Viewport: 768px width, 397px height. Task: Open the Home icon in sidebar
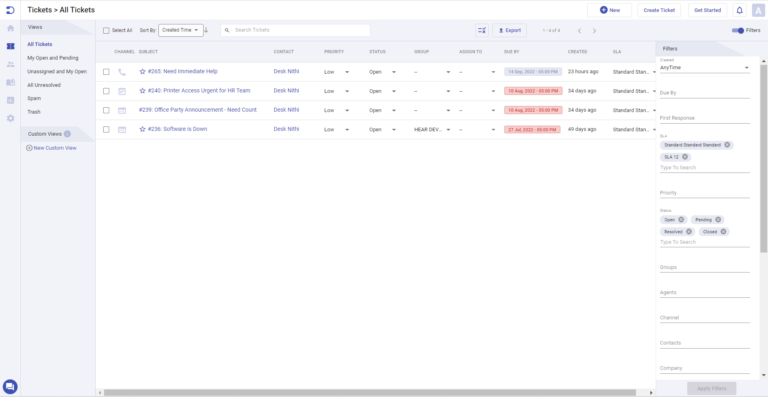point(10,28)
